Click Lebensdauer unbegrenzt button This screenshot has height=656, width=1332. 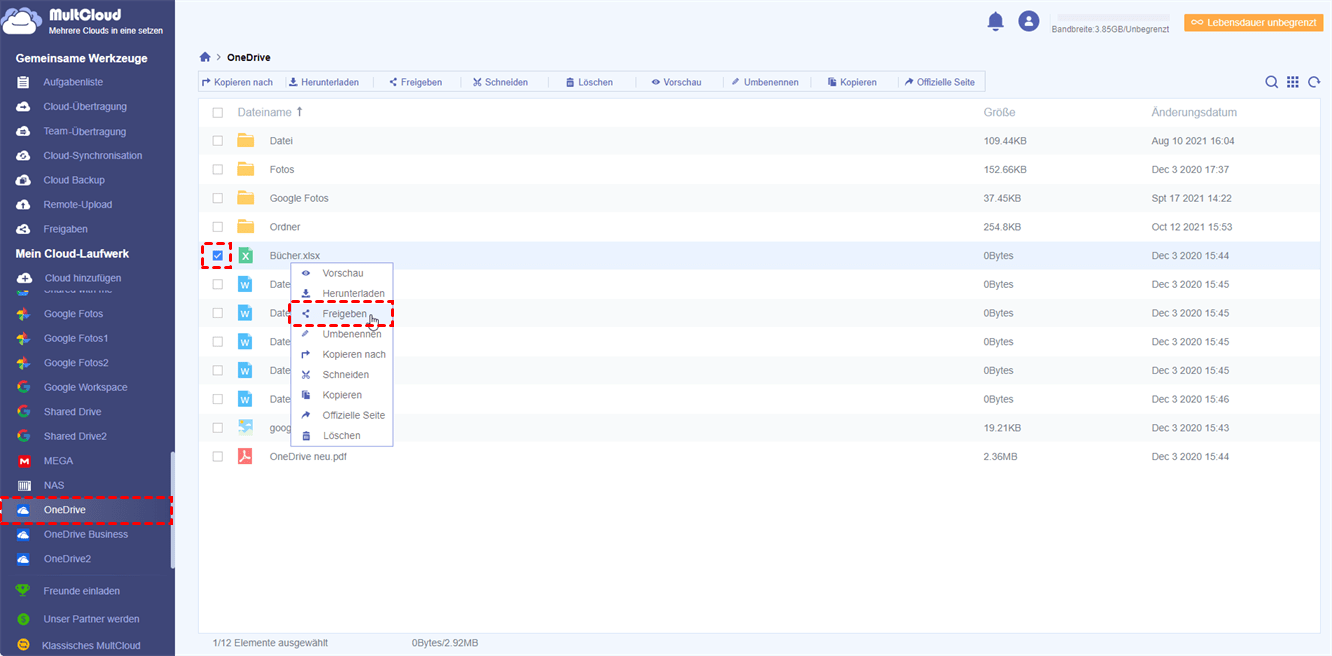1253,22
